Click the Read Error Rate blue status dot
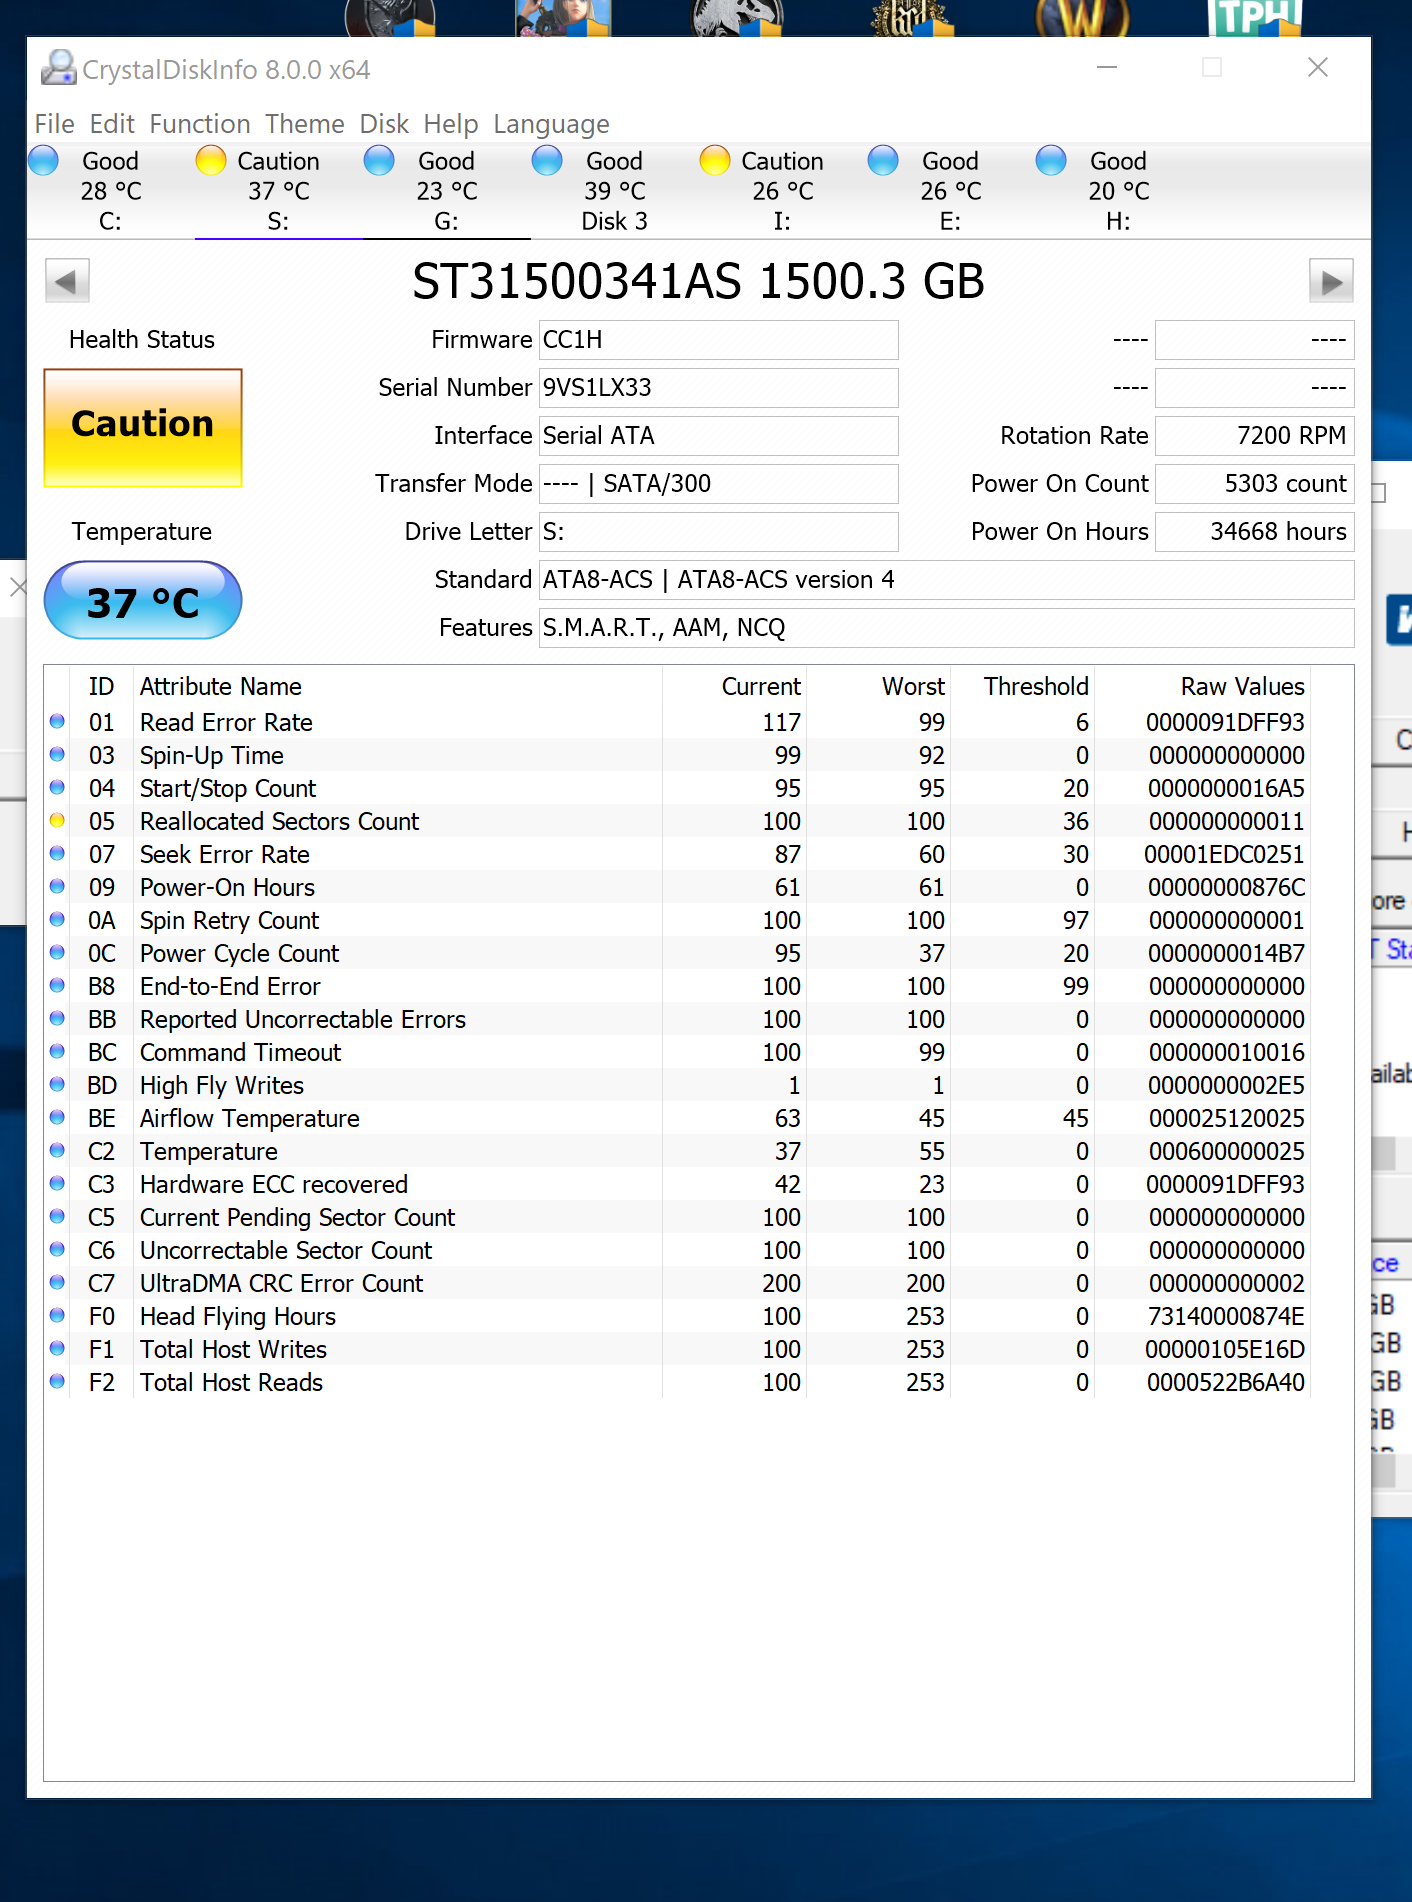 click(x=57, y=722)
